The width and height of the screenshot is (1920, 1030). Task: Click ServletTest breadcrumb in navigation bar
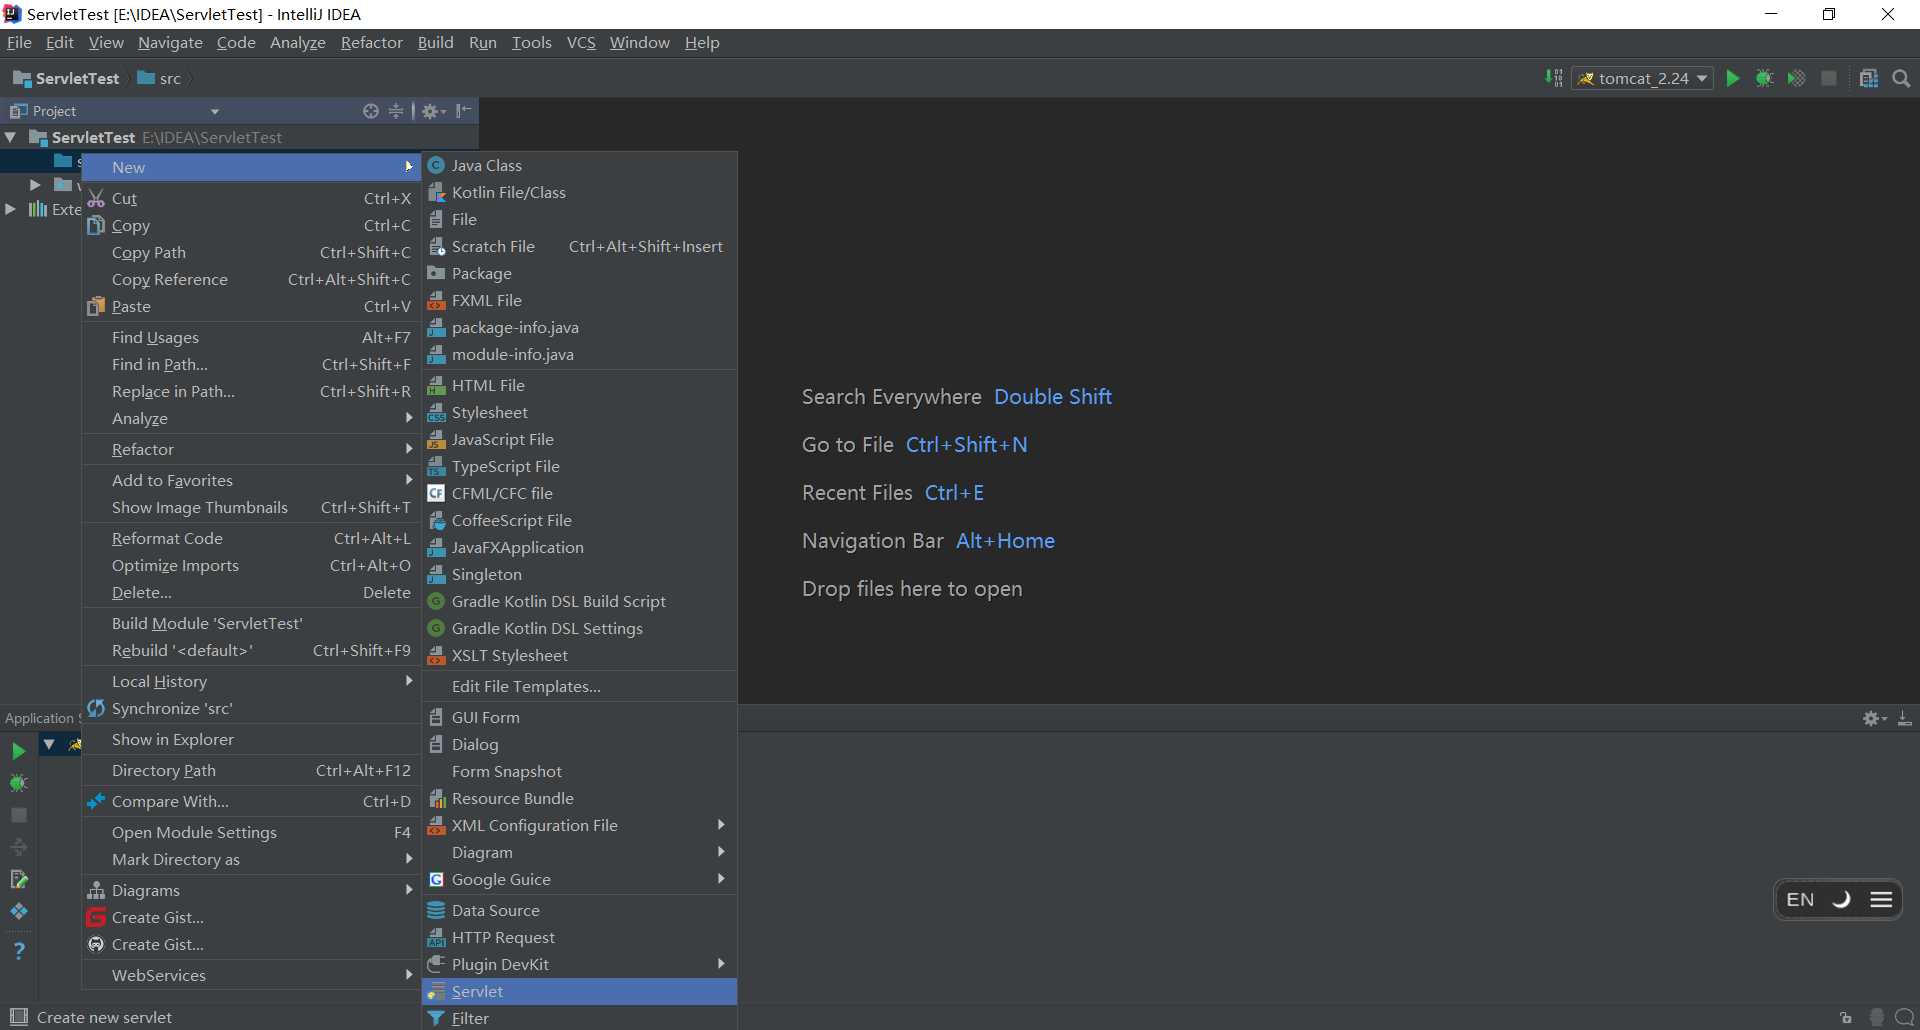pyautogui.click(x=66, y=78)
